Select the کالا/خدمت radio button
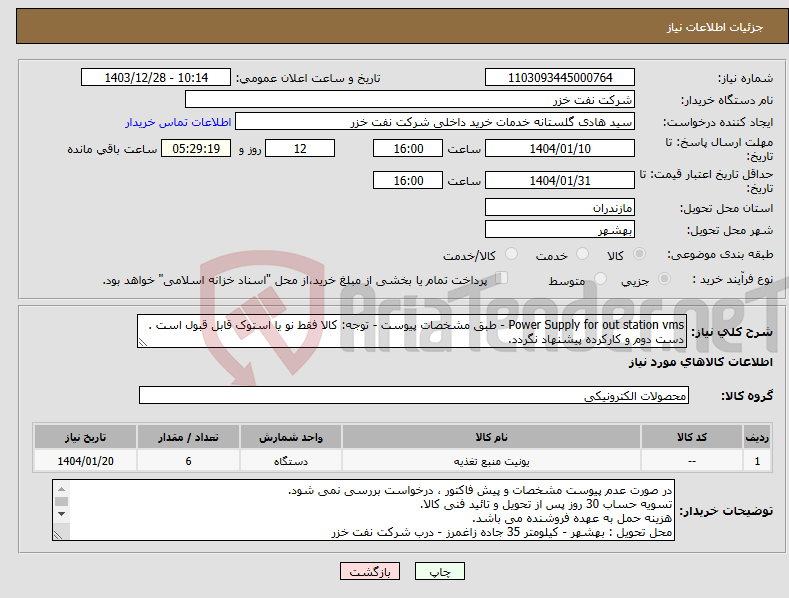The image size is (789, 598). [511, 254]
